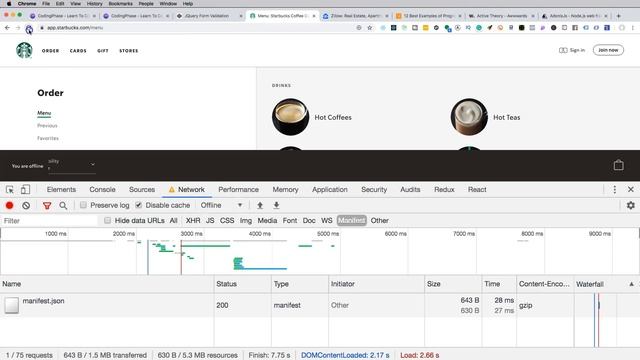
Task: Open the STORES navigation link
Action: (x=129, y=51)
